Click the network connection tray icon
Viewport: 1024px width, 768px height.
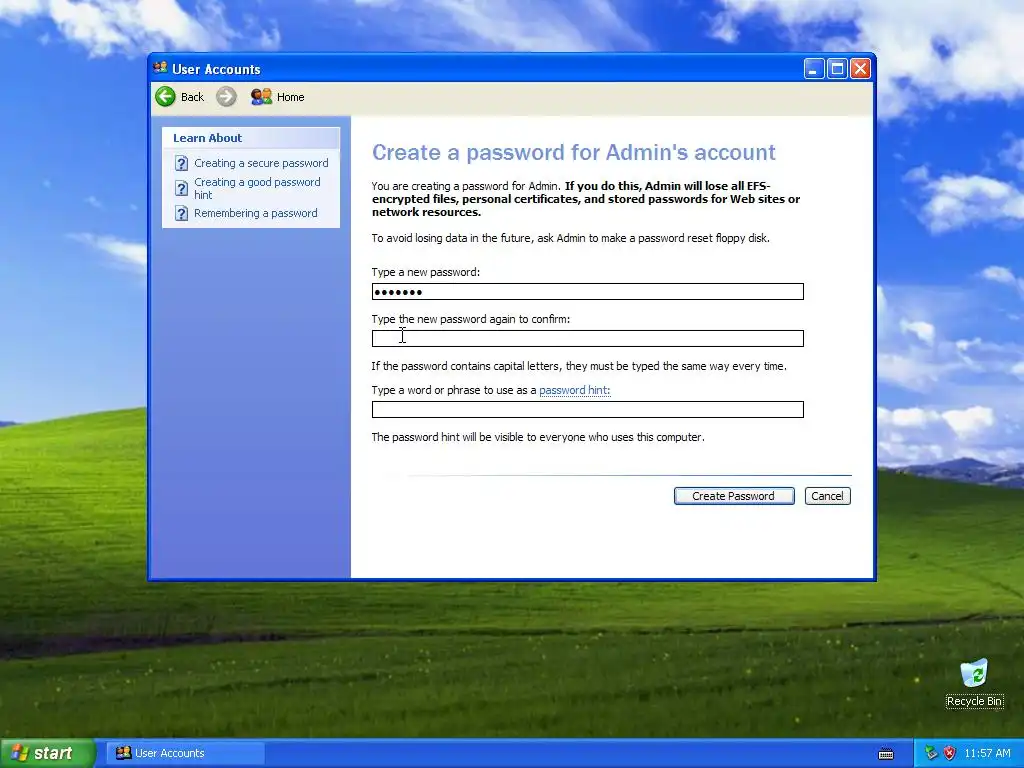click(x=931, y=754)
